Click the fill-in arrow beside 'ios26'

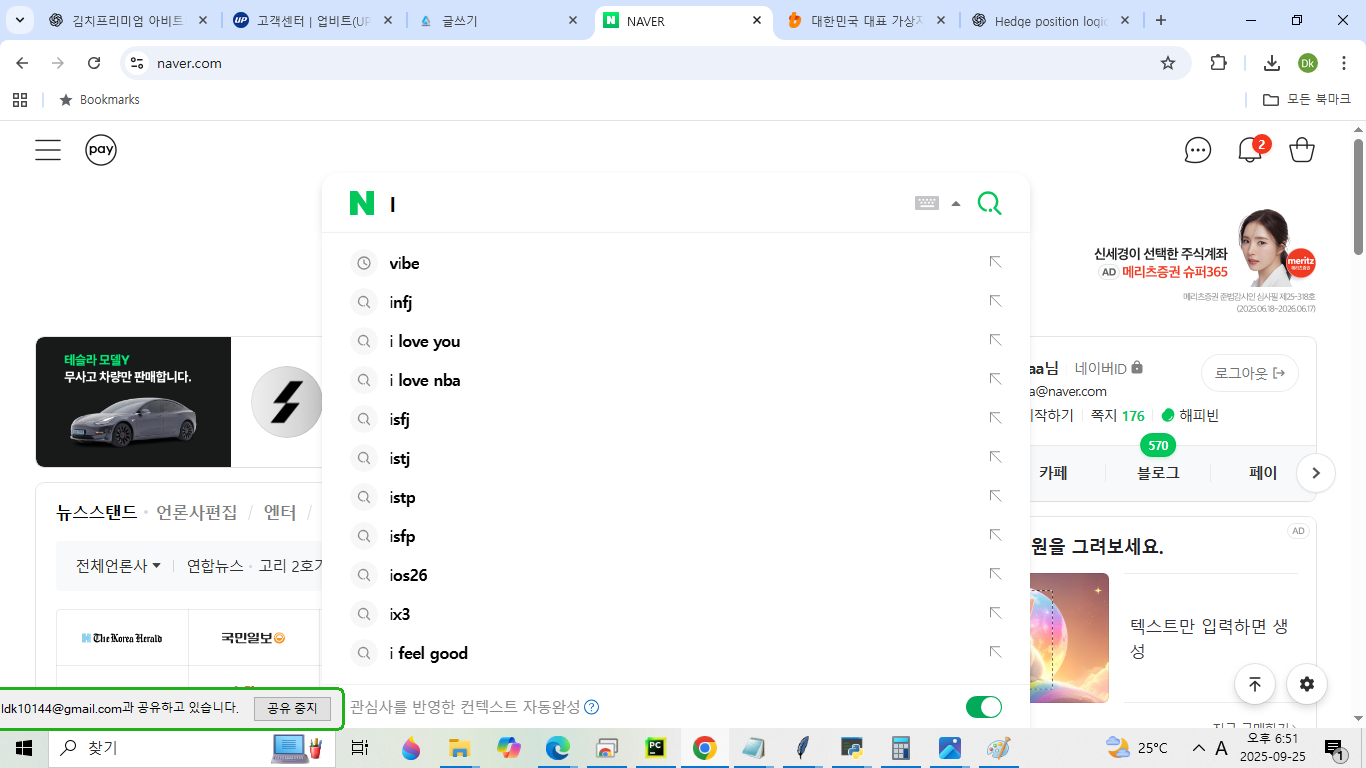click(x=995, y=574)
